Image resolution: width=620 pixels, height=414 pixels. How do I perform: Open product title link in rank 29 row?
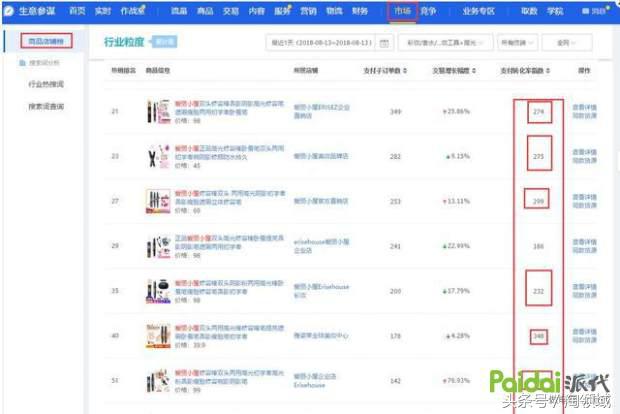(229, 242)
